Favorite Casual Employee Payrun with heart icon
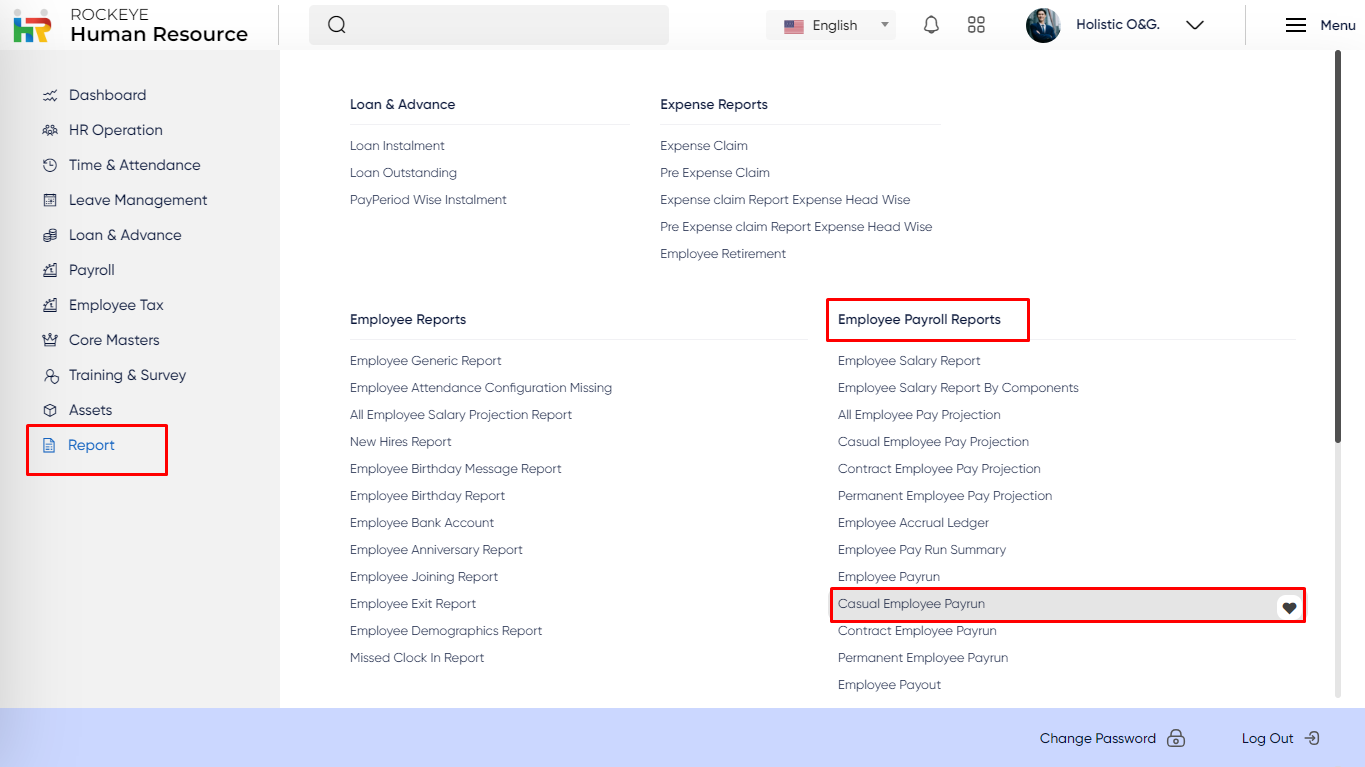 (x=1289, y=607)
